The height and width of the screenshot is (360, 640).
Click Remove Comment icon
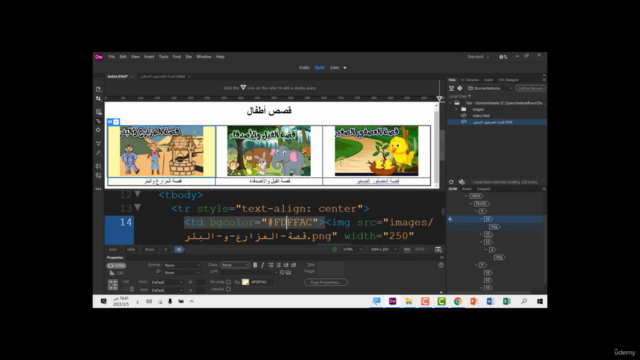(98, 176)
